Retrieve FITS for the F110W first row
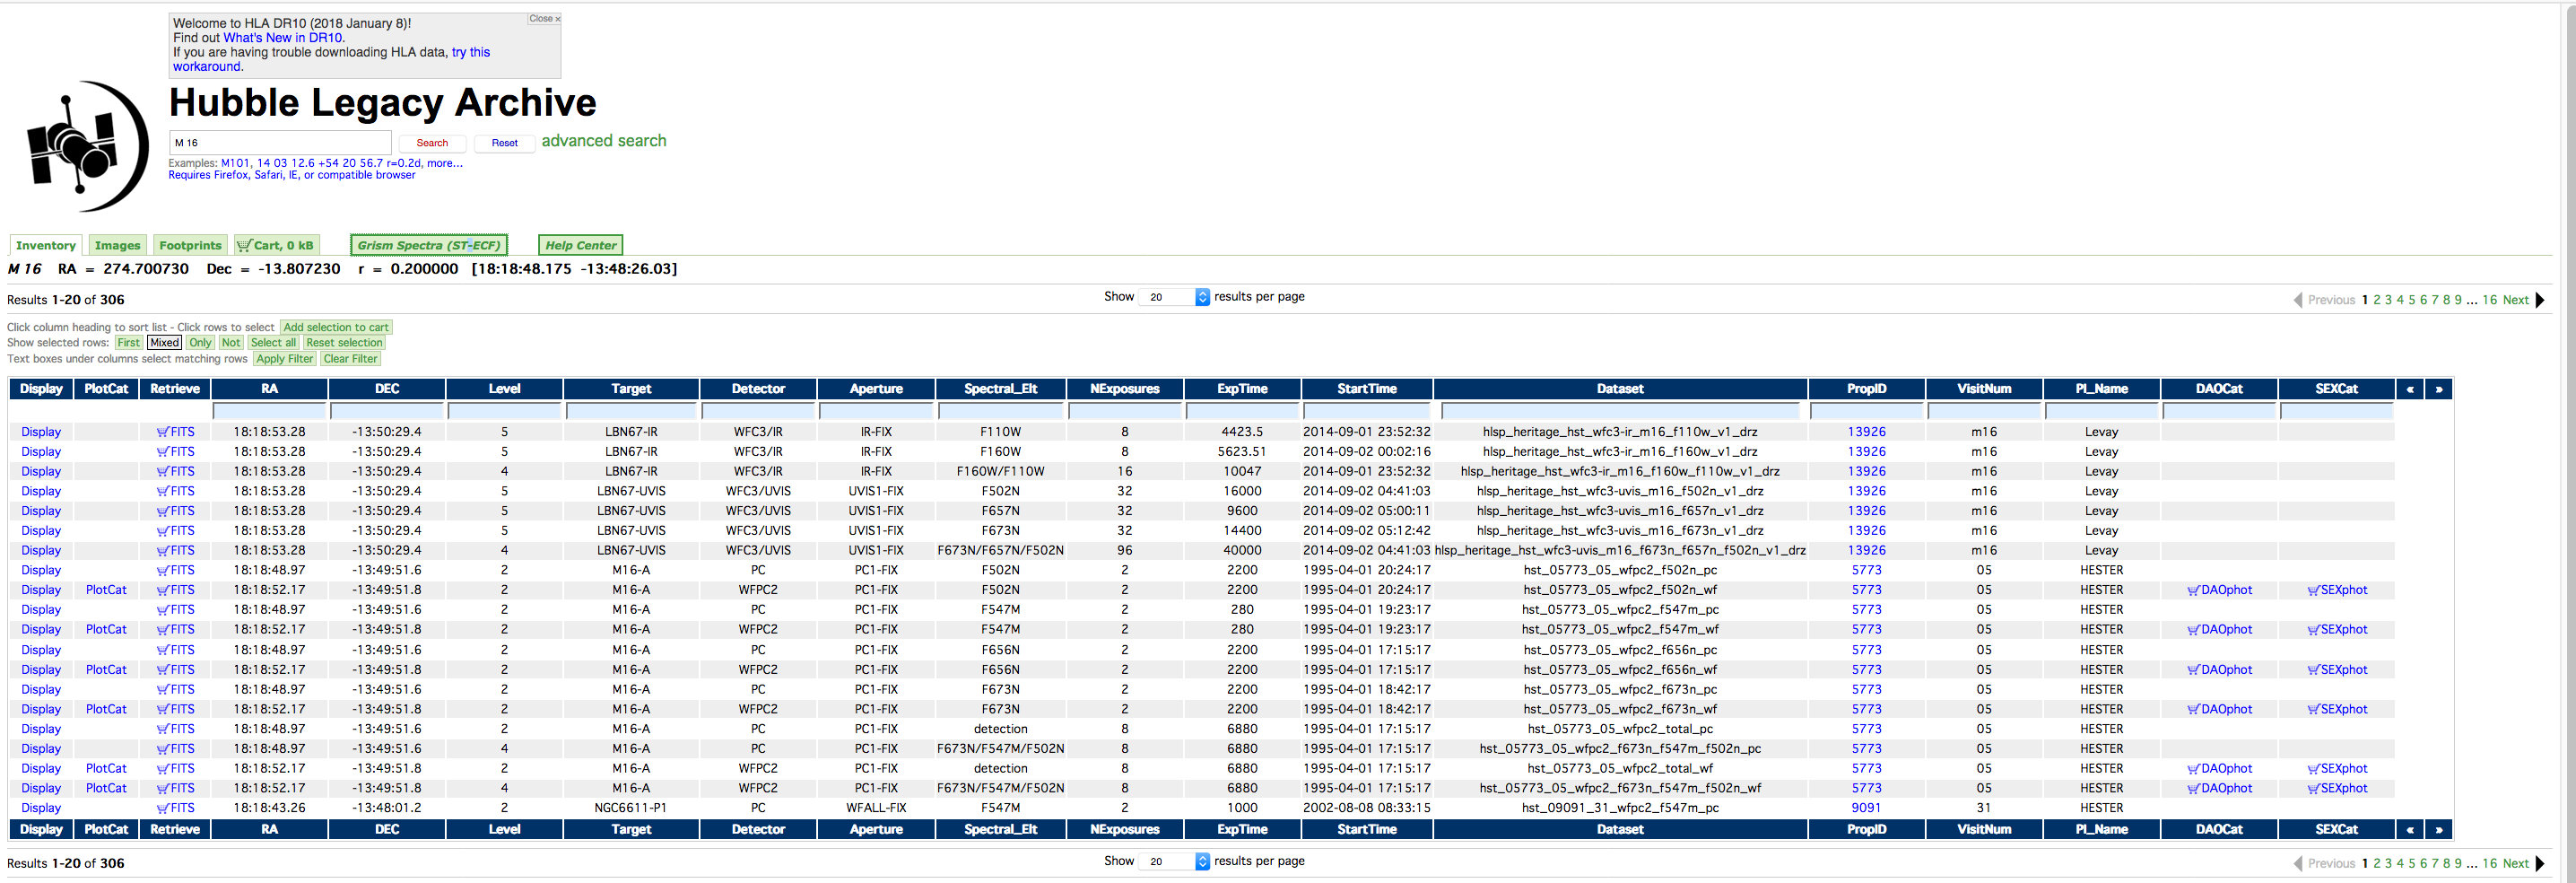Image resolution: width=2576 pixels, height=883 pixels. click(x=175, y=432)
